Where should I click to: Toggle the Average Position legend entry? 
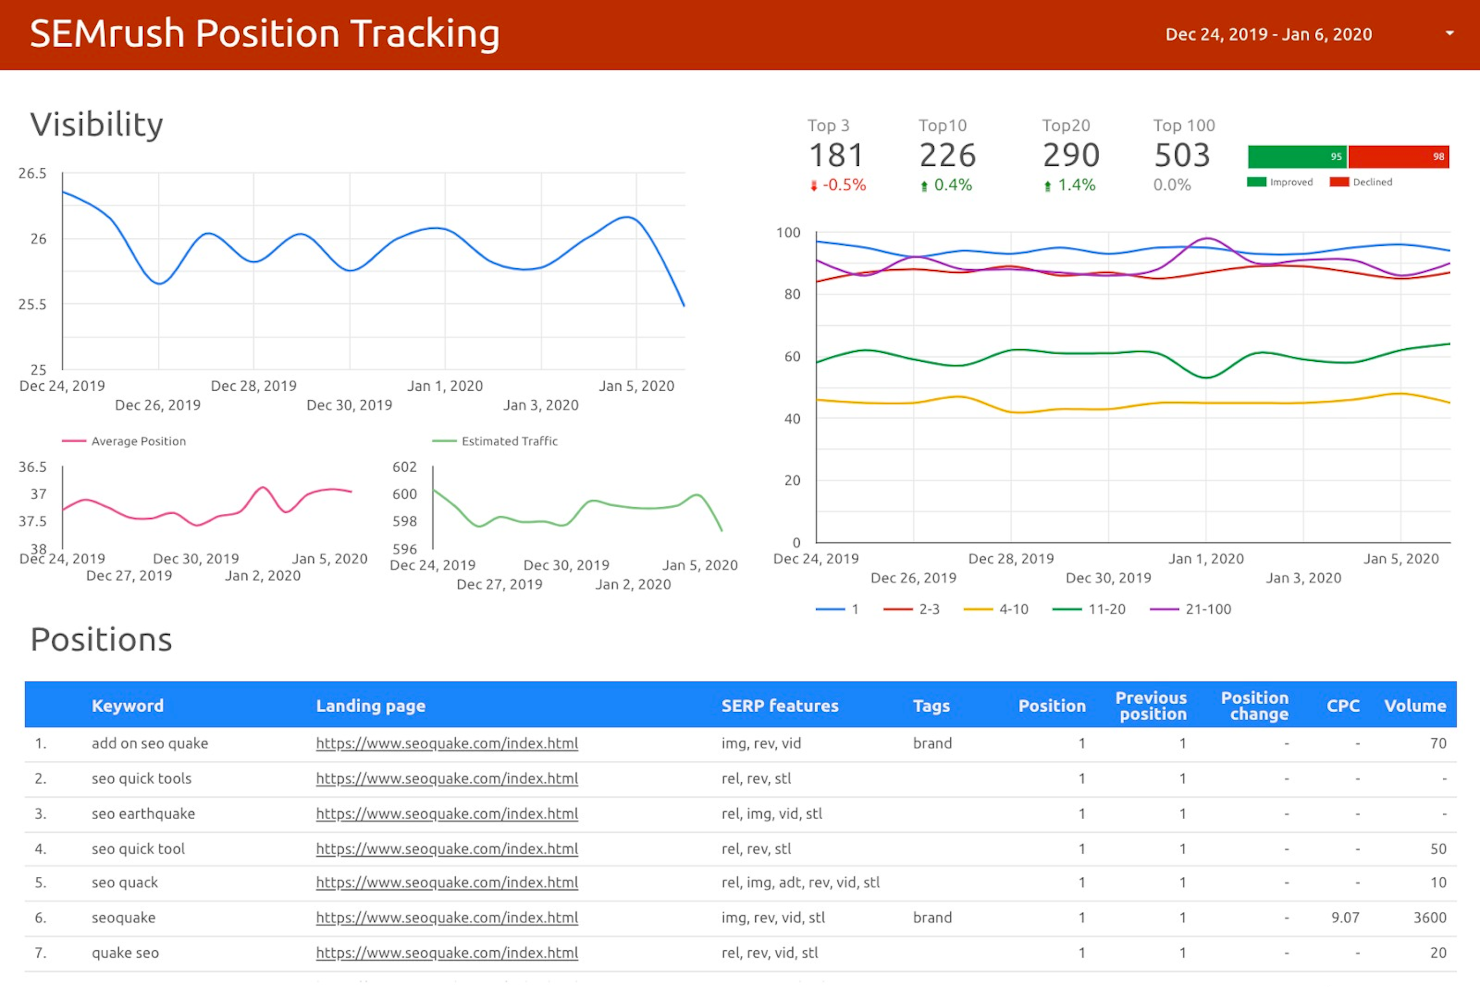click(124, 441)
